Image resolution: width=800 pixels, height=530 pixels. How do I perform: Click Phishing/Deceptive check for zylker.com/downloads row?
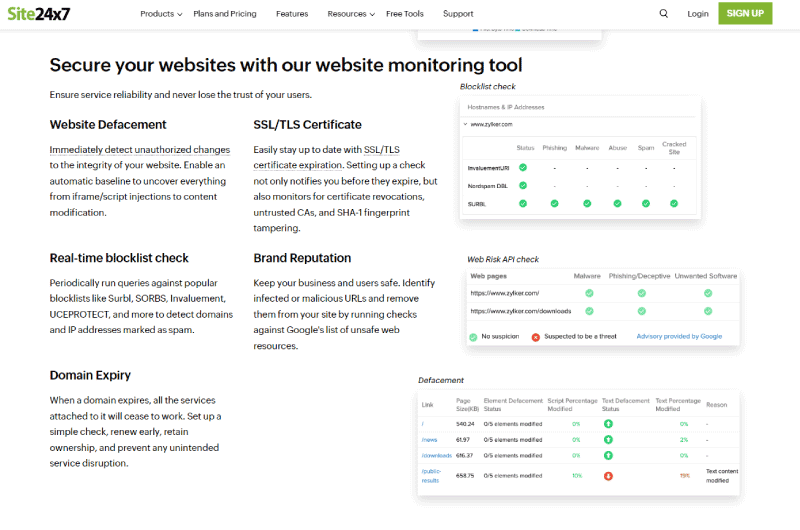click(x=642, y=311)
